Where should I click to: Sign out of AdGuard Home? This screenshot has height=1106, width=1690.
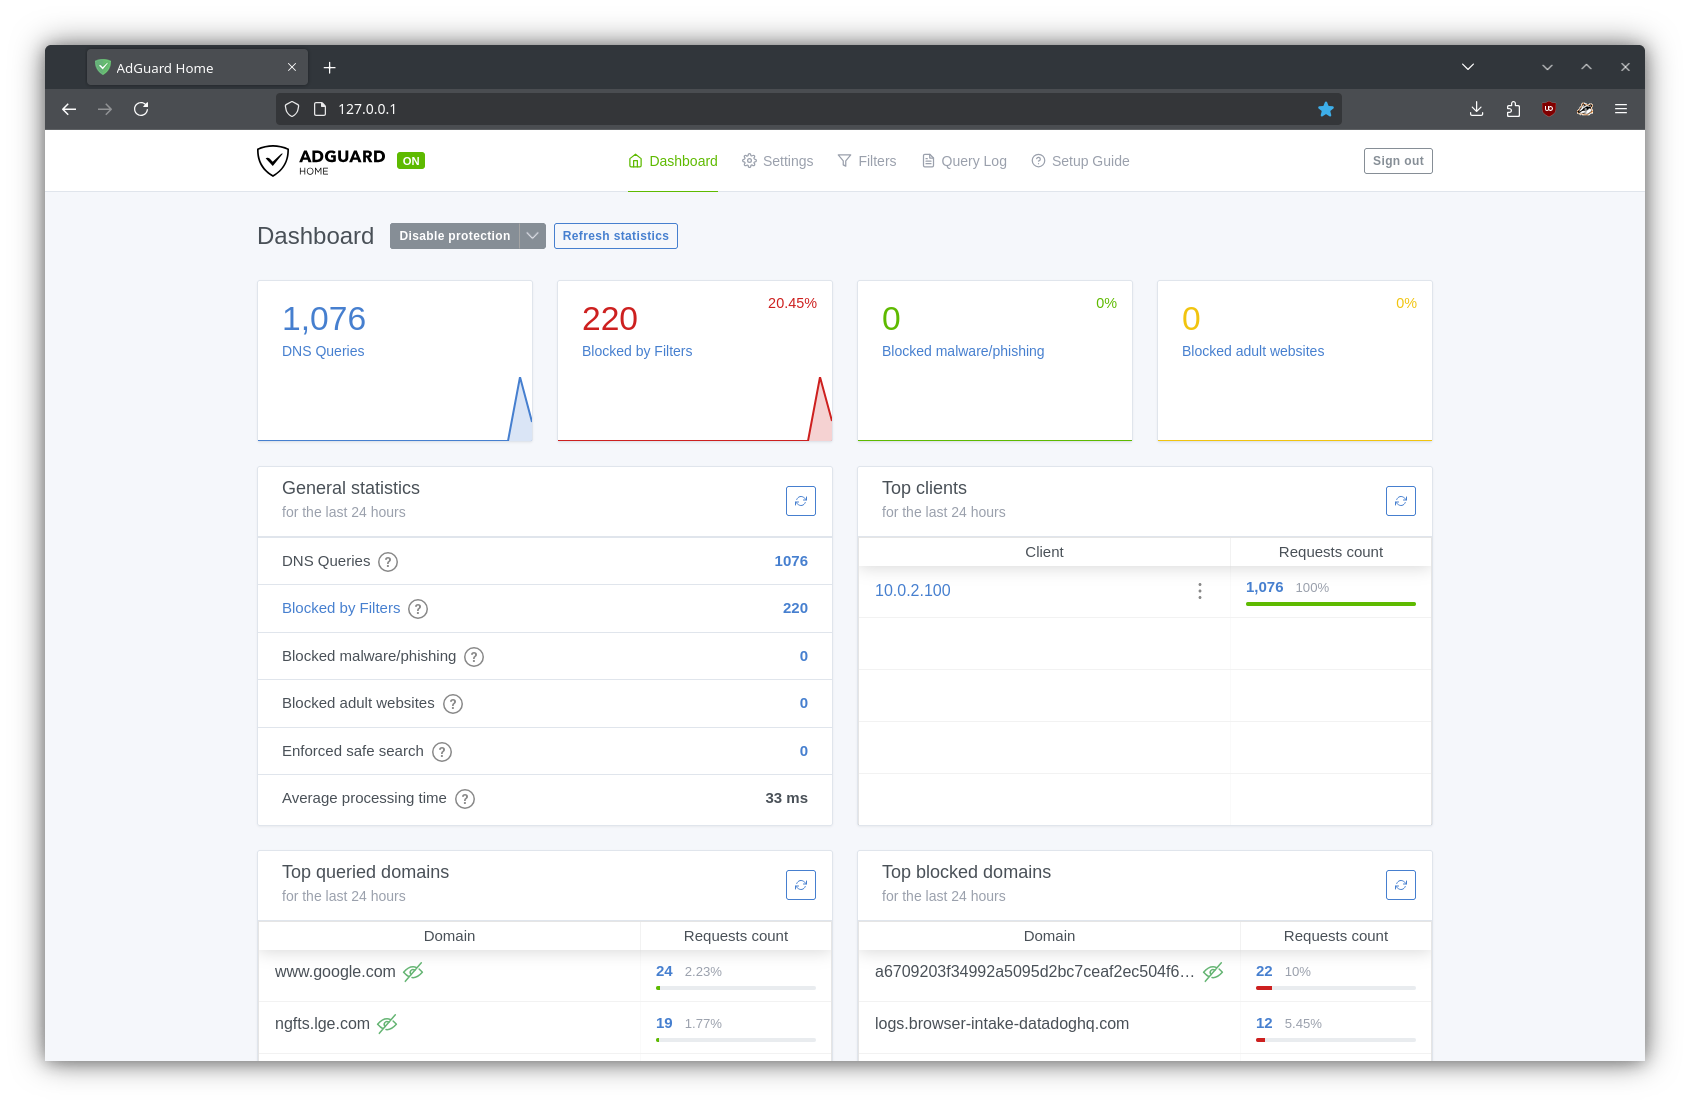click(x=1397, y=161)
